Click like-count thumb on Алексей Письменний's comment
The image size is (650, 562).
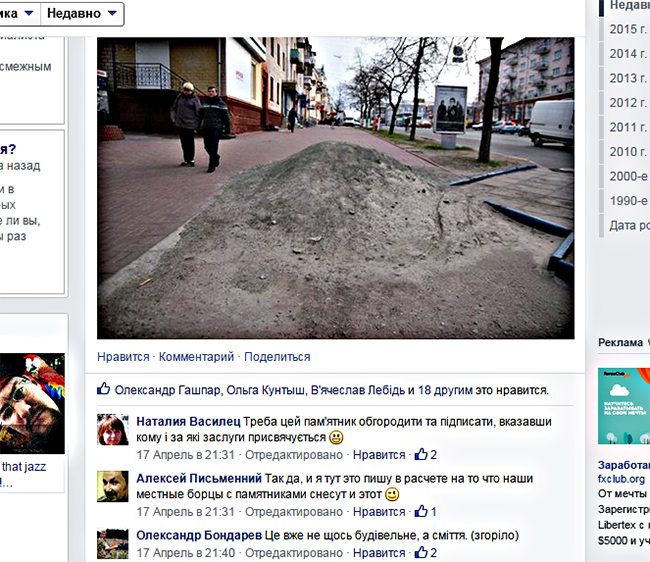pyautogui.click(x=422, y=512)
